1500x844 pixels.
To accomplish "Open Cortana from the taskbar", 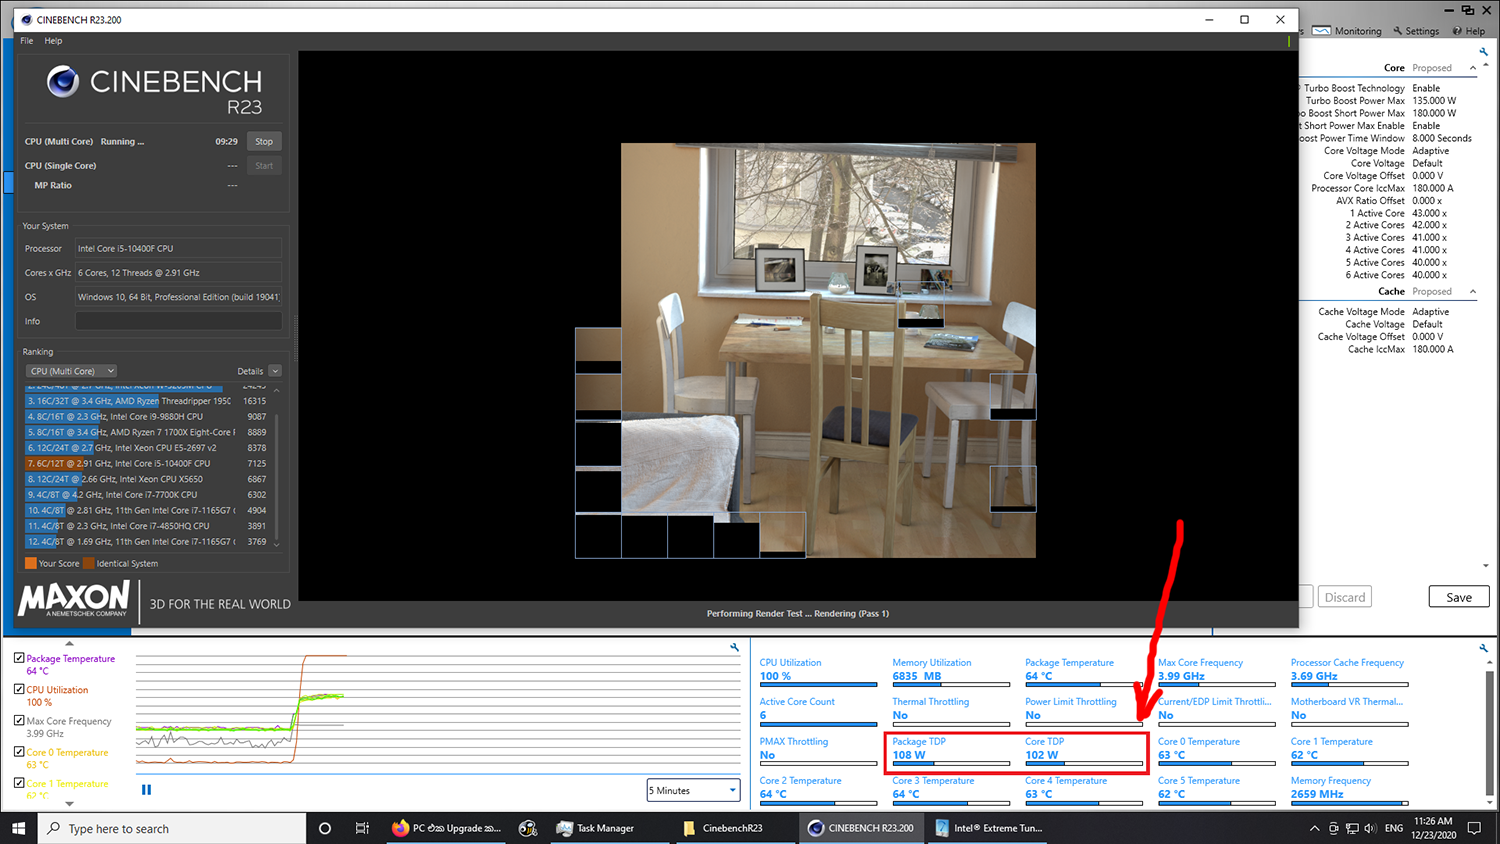I will [325, 828].
